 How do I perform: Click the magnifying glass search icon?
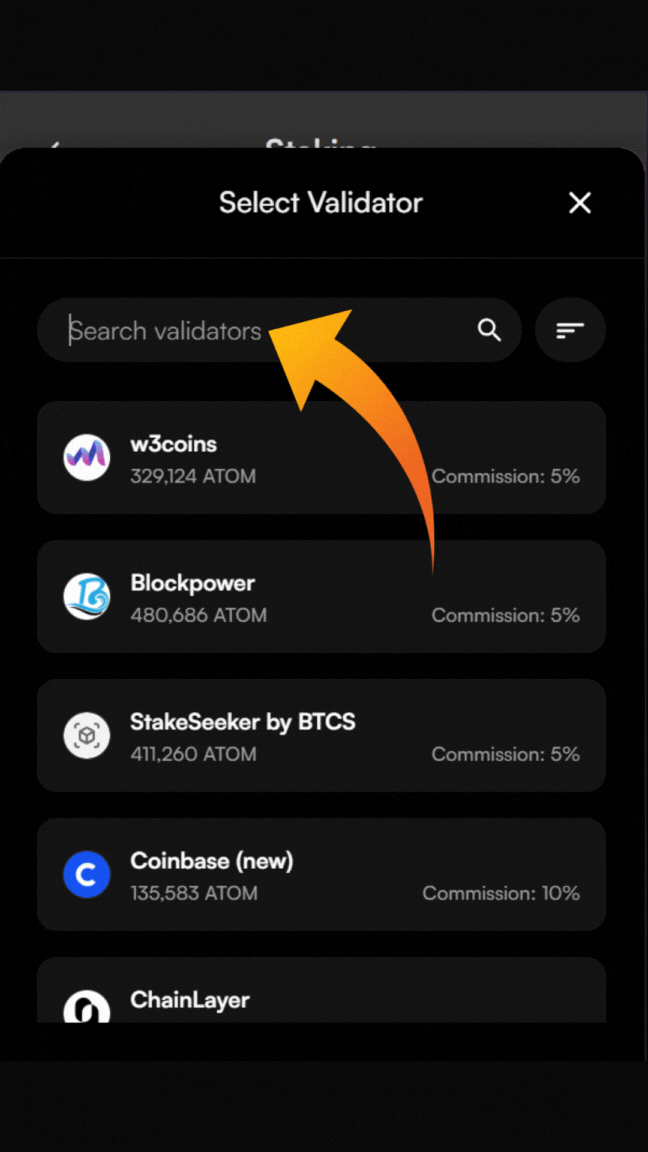[x=489, y=330]
